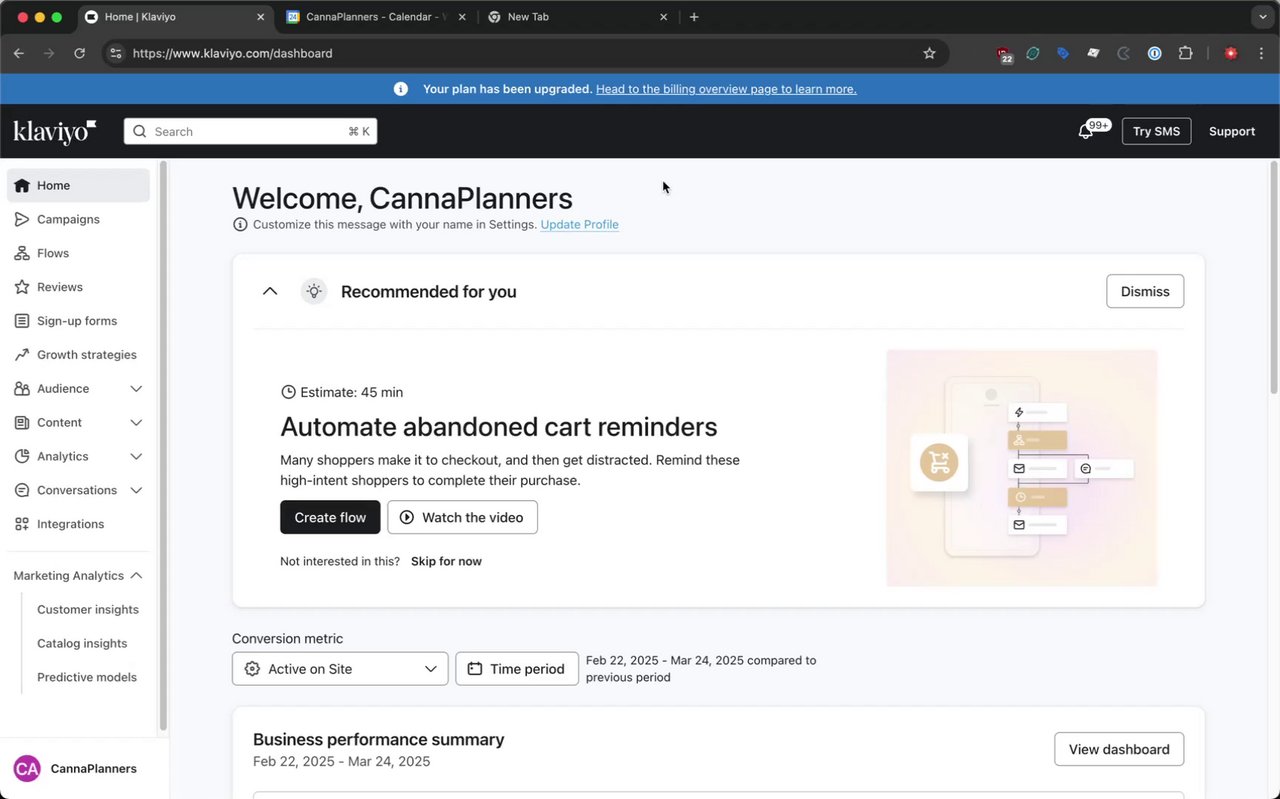Collapse the Recommended for you section

[x=270, y=291]
